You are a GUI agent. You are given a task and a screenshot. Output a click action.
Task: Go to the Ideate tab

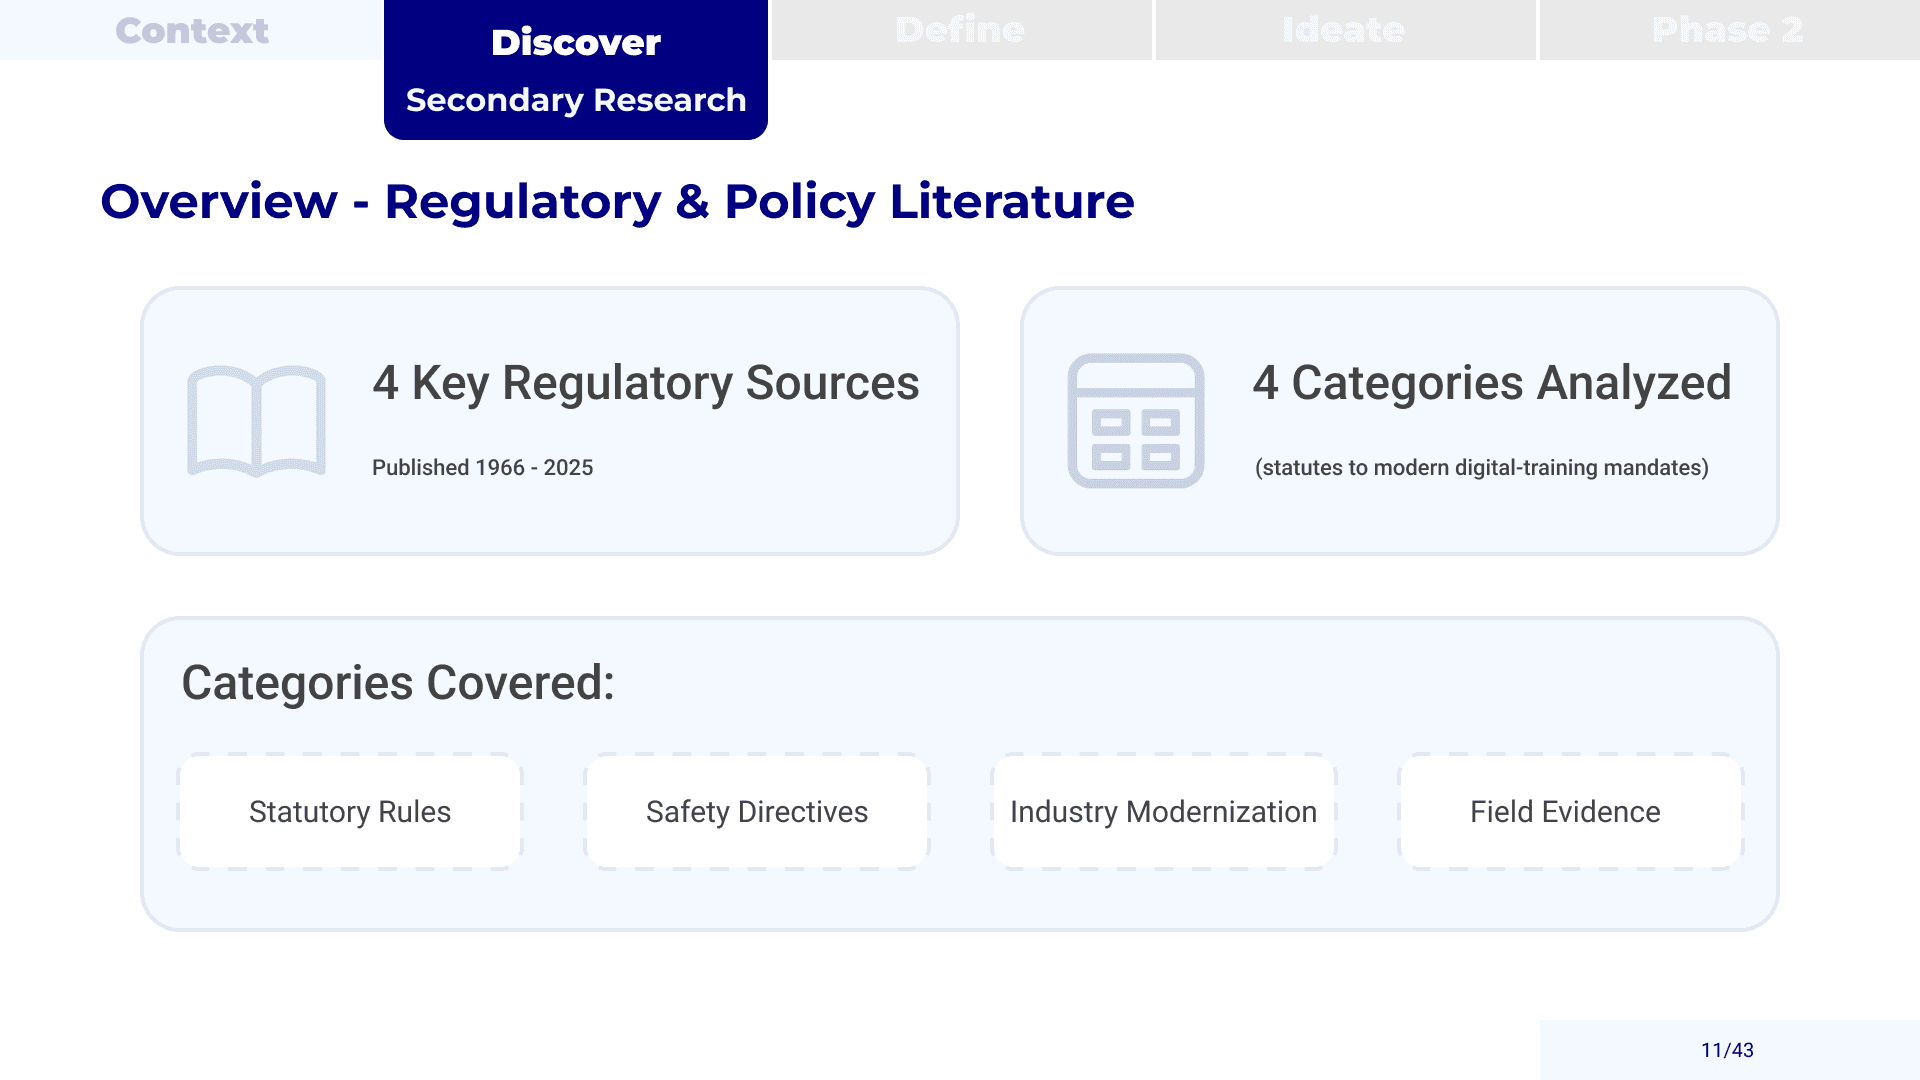point(1343,30)
